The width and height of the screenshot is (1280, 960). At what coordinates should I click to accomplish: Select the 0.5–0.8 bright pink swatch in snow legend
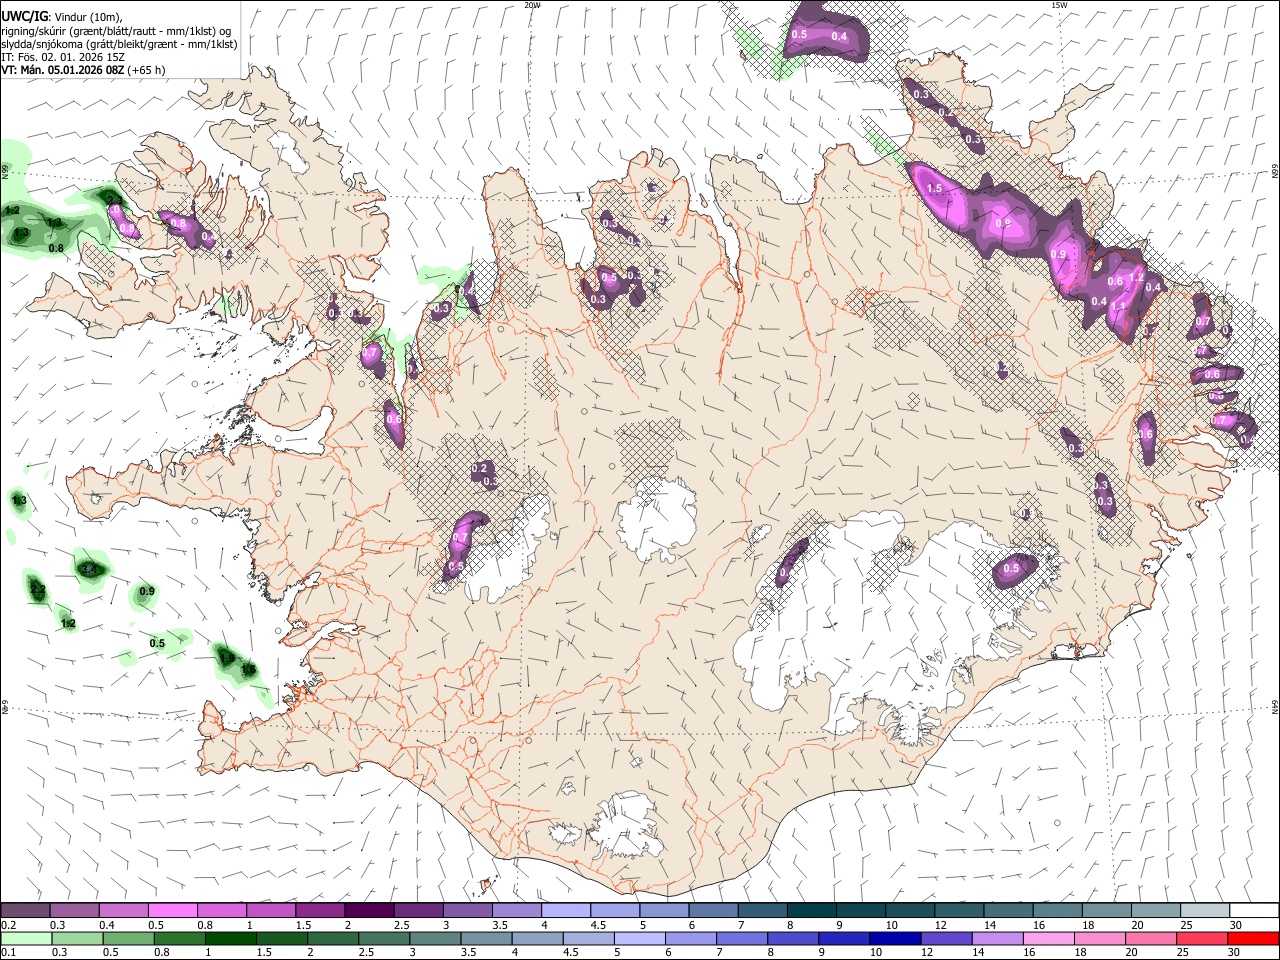coord(172,911)
